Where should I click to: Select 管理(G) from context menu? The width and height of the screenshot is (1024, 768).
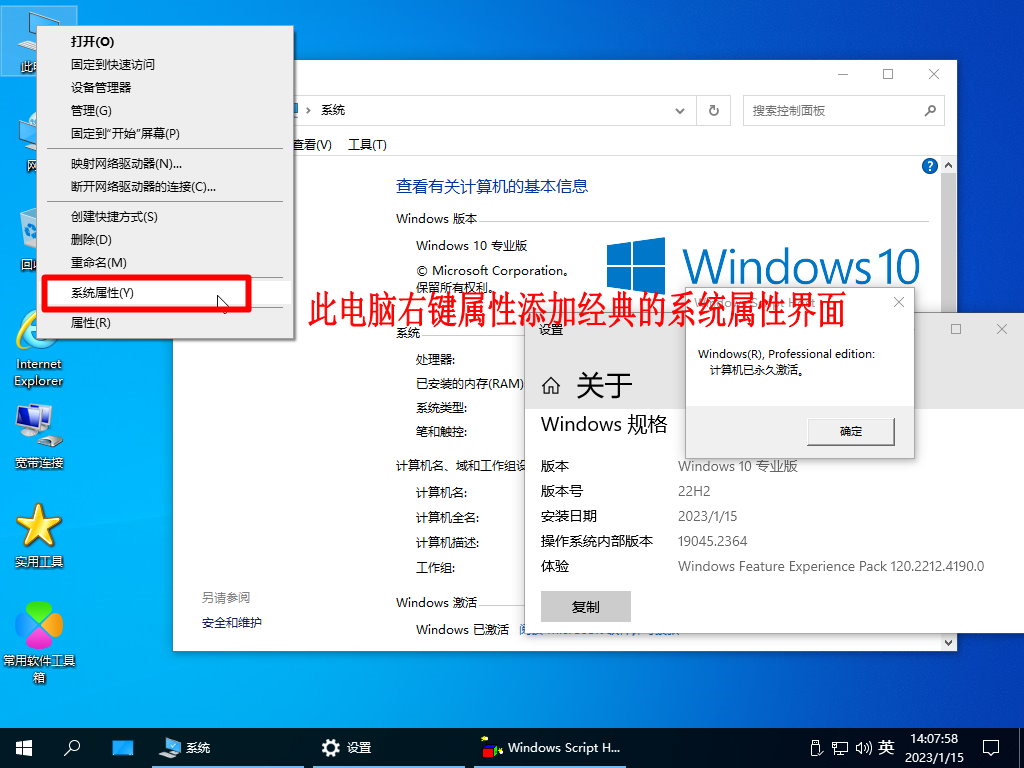165,110
